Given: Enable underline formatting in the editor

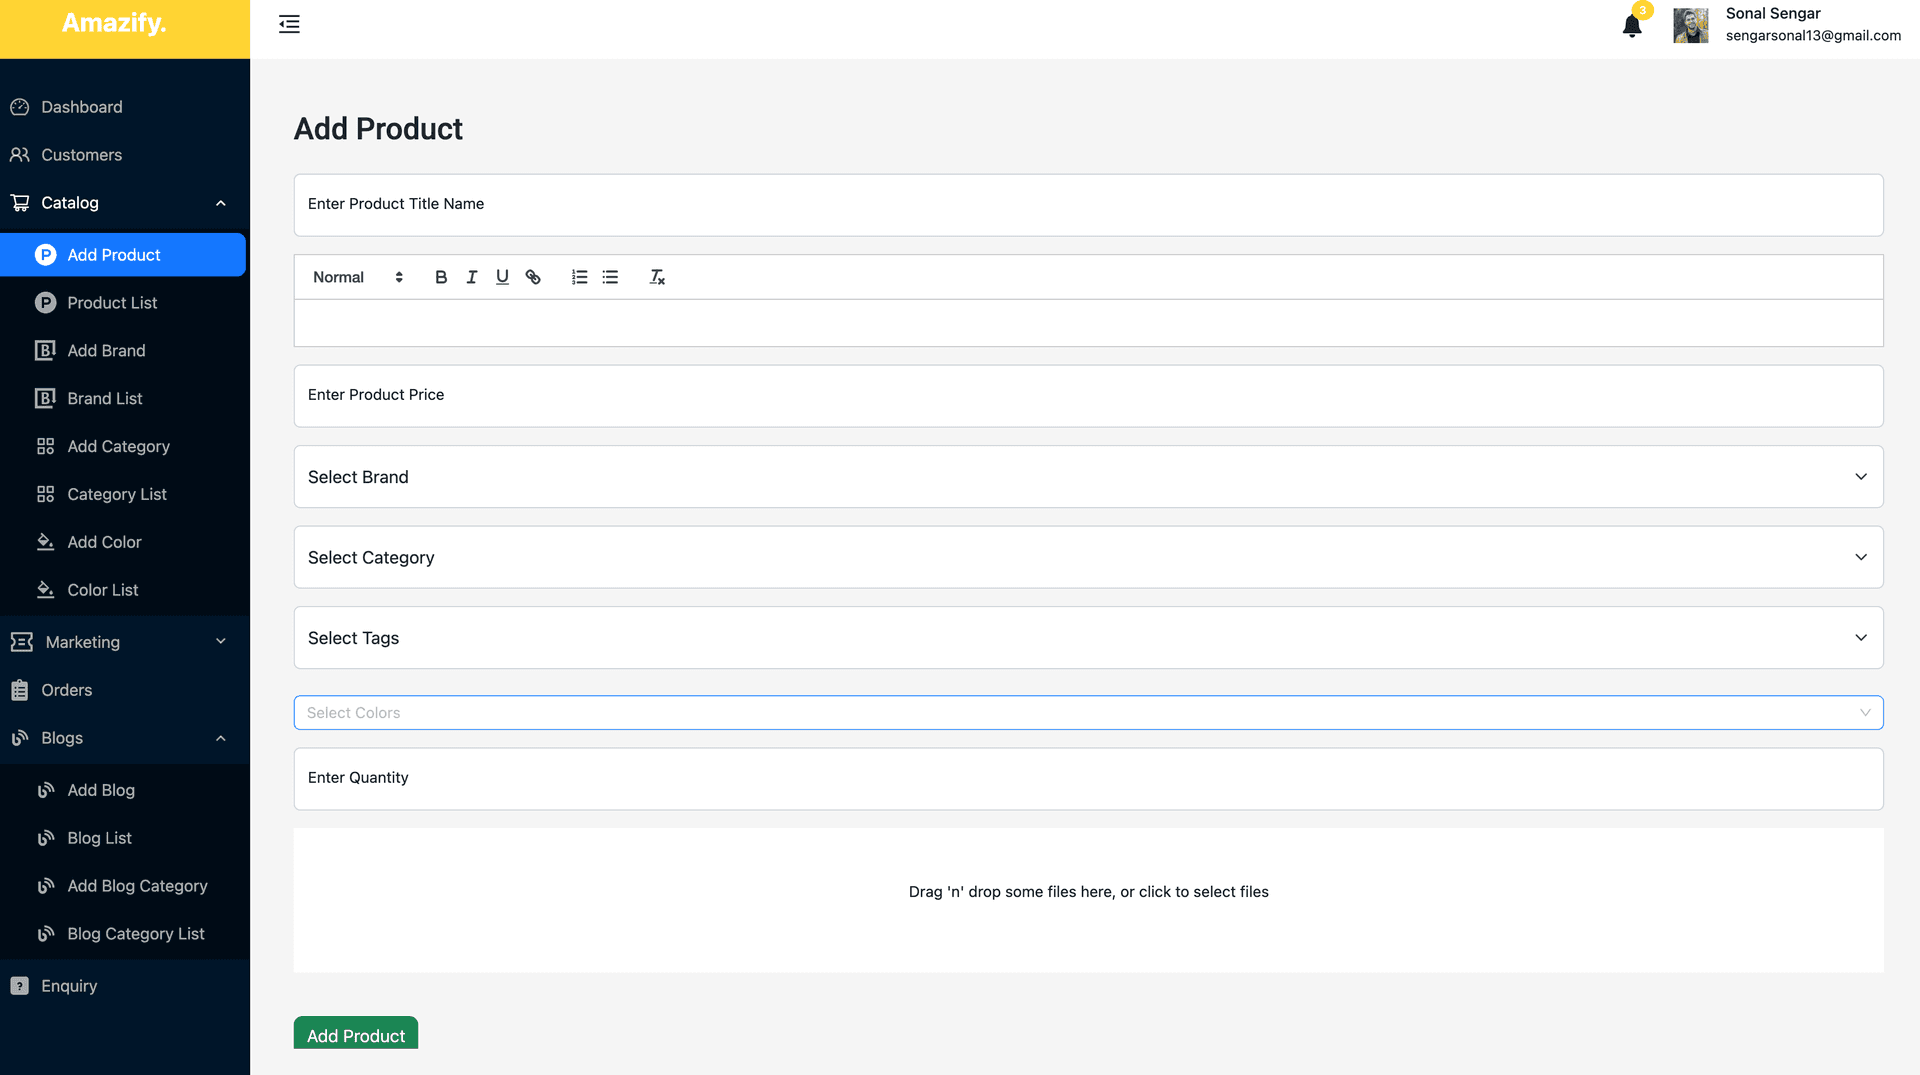Looking at the screenshot, I should (502, 277).
